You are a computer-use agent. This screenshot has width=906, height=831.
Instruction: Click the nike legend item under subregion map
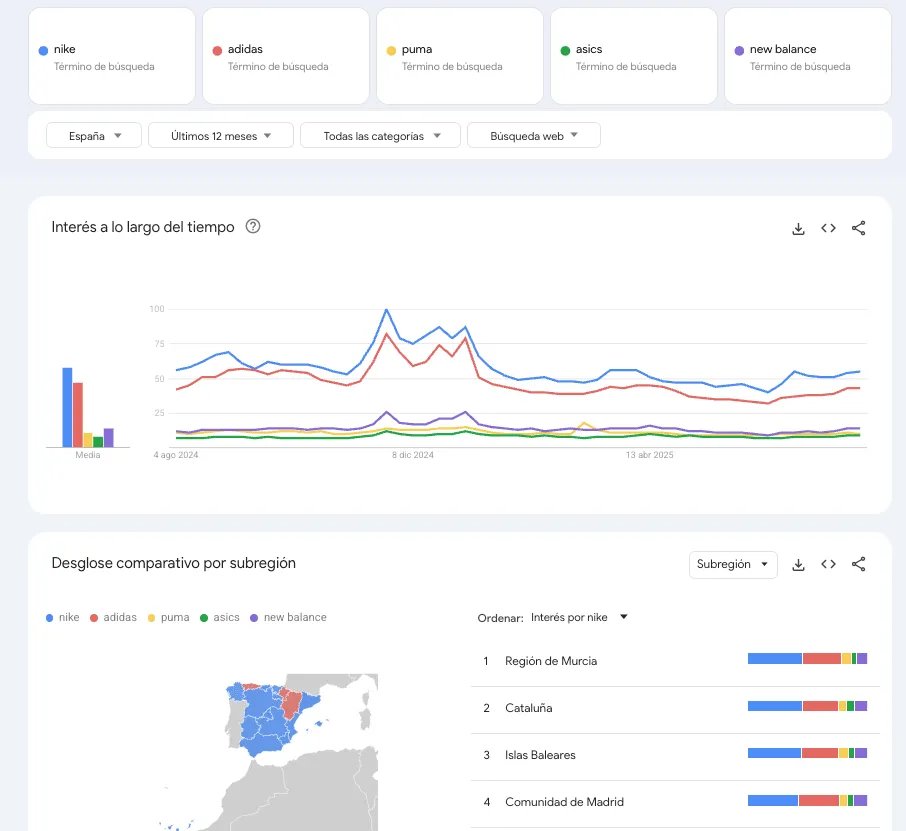(x=62, y=617)
